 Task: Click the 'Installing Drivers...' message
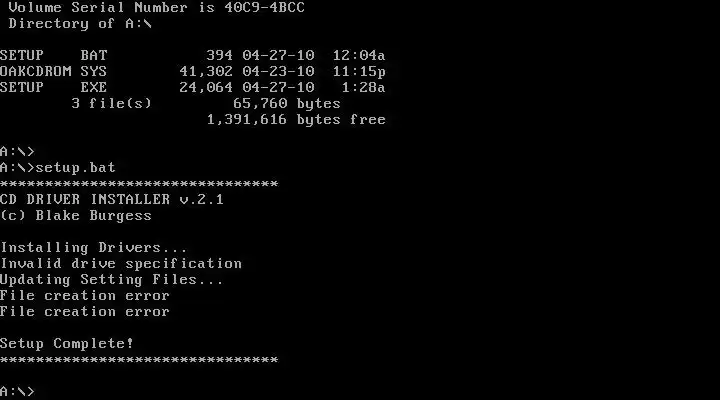[x=94, y=248]
